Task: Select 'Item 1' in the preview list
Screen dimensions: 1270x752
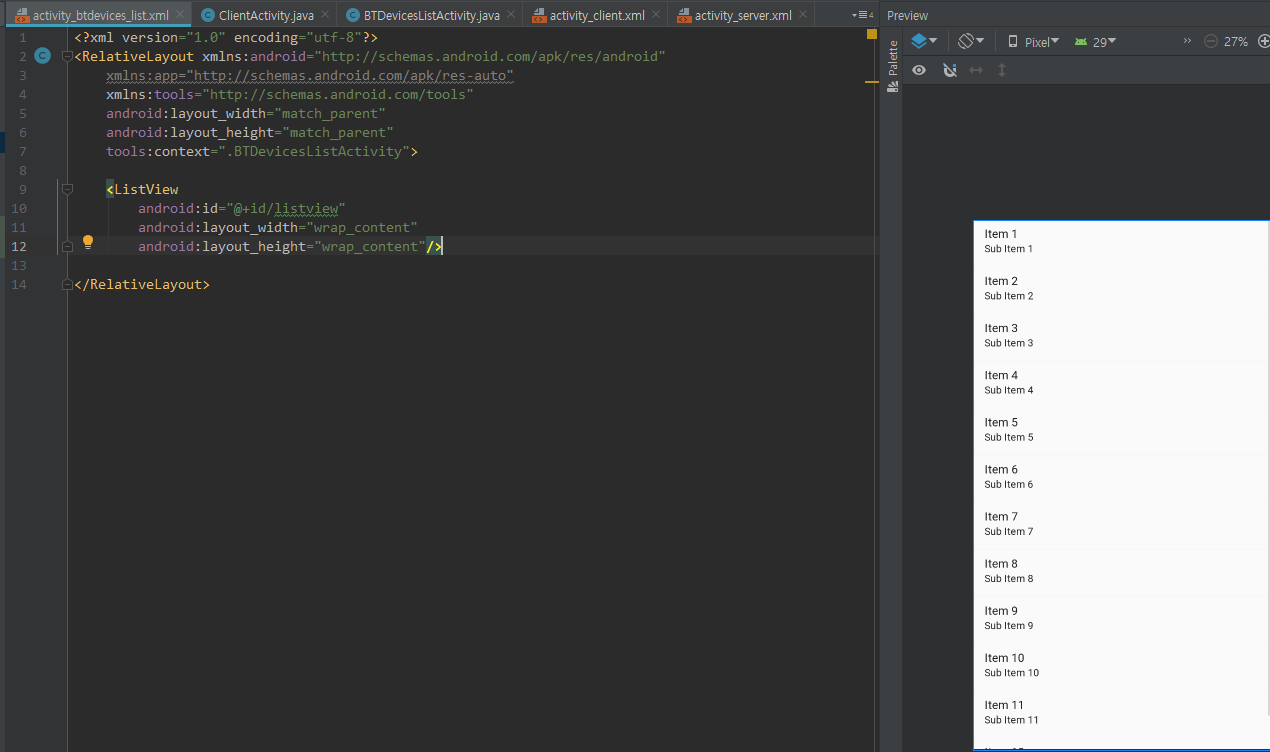Action: point(1001,234)
